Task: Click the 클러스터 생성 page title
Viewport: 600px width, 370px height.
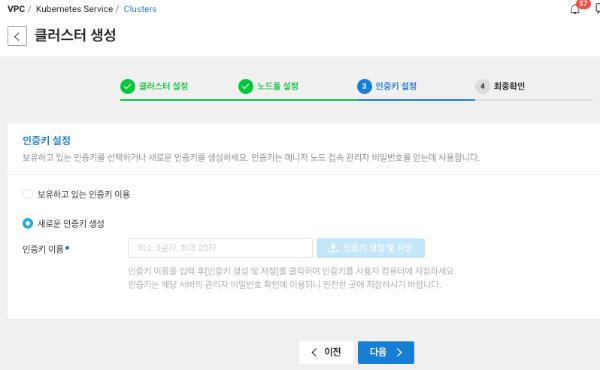Action: coord(75,36)
